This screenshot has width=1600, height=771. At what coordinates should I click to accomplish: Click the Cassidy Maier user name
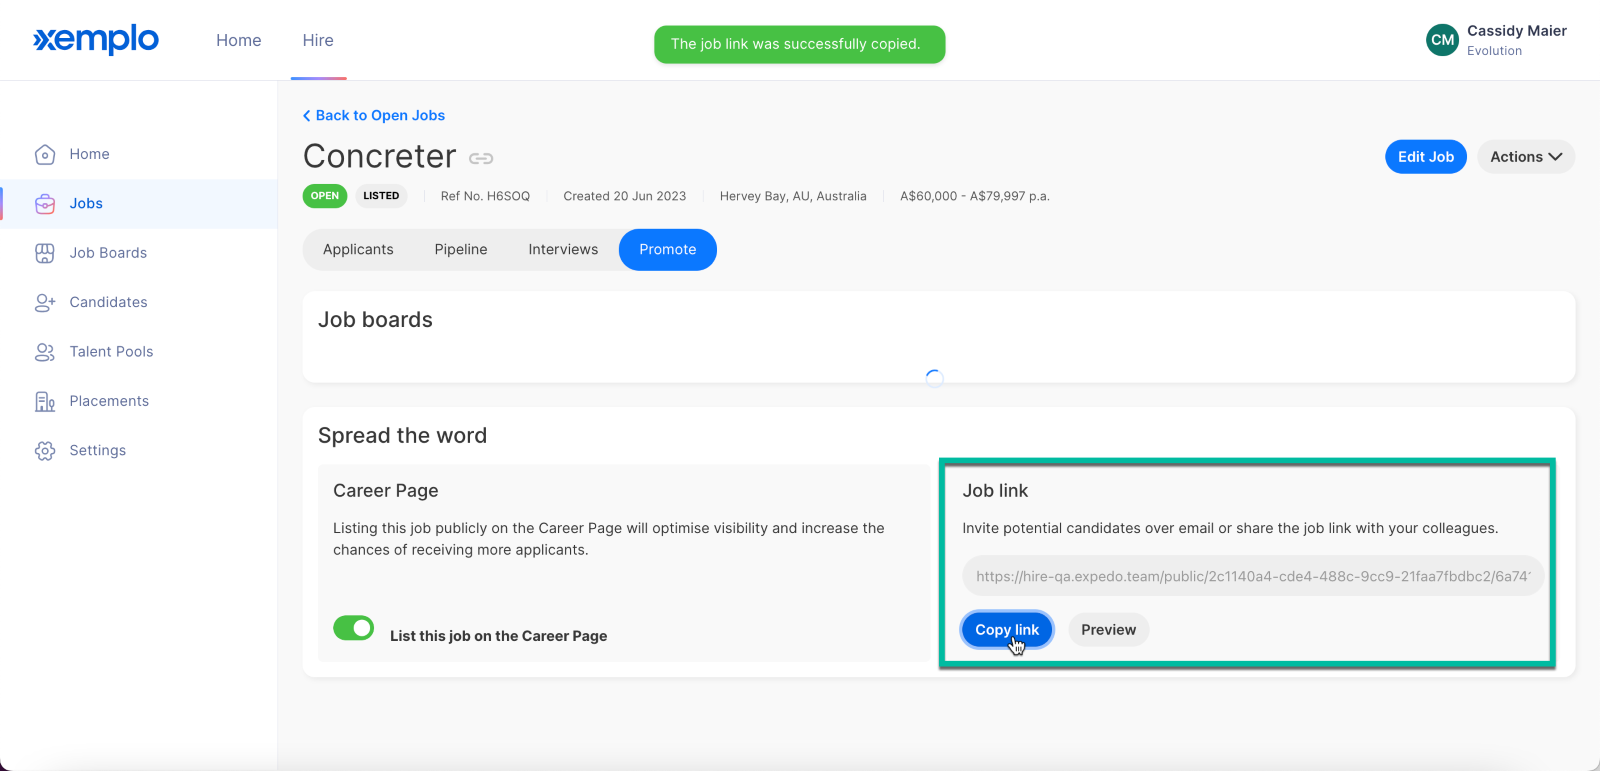1517,31
